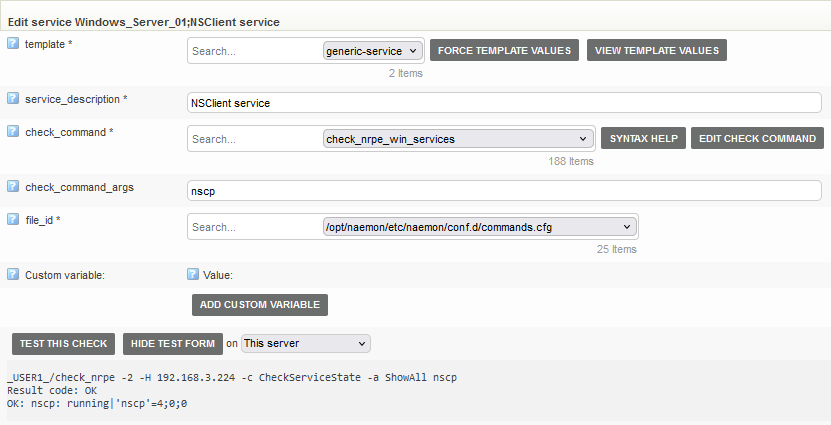Open the file_id commands.cfg dropdown
The width and height of the screenshot is (831, 425).
479,227
